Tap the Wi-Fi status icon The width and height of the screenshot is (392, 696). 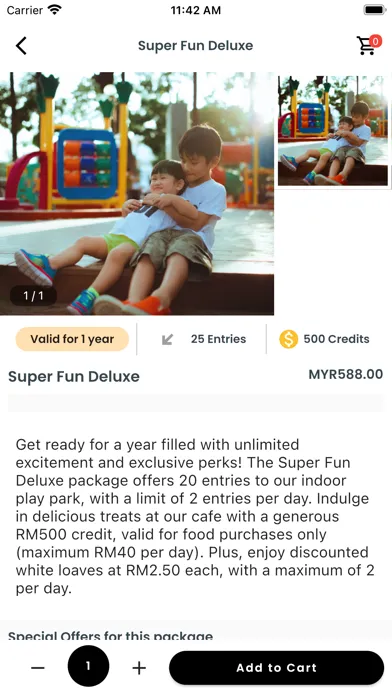55,10
